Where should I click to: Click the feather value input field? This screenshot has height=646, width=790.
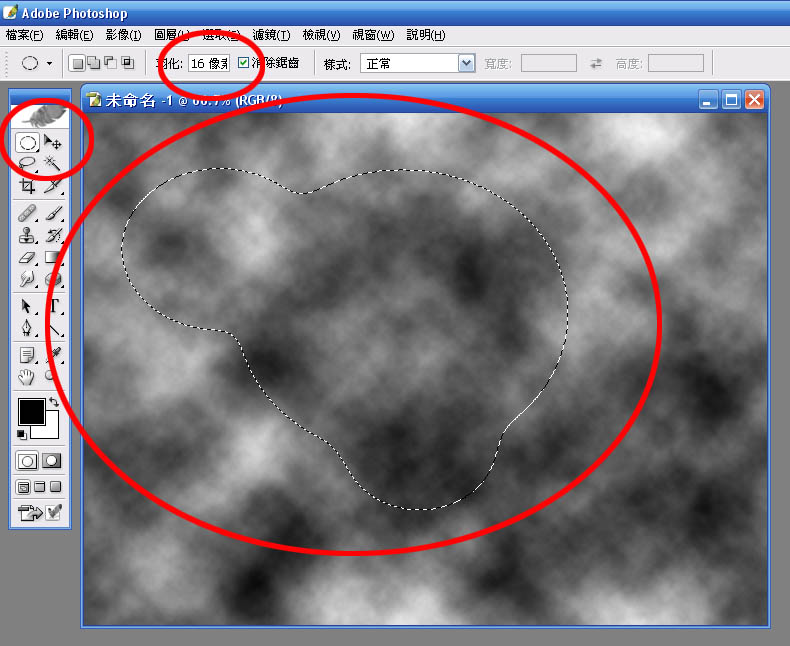209,63
